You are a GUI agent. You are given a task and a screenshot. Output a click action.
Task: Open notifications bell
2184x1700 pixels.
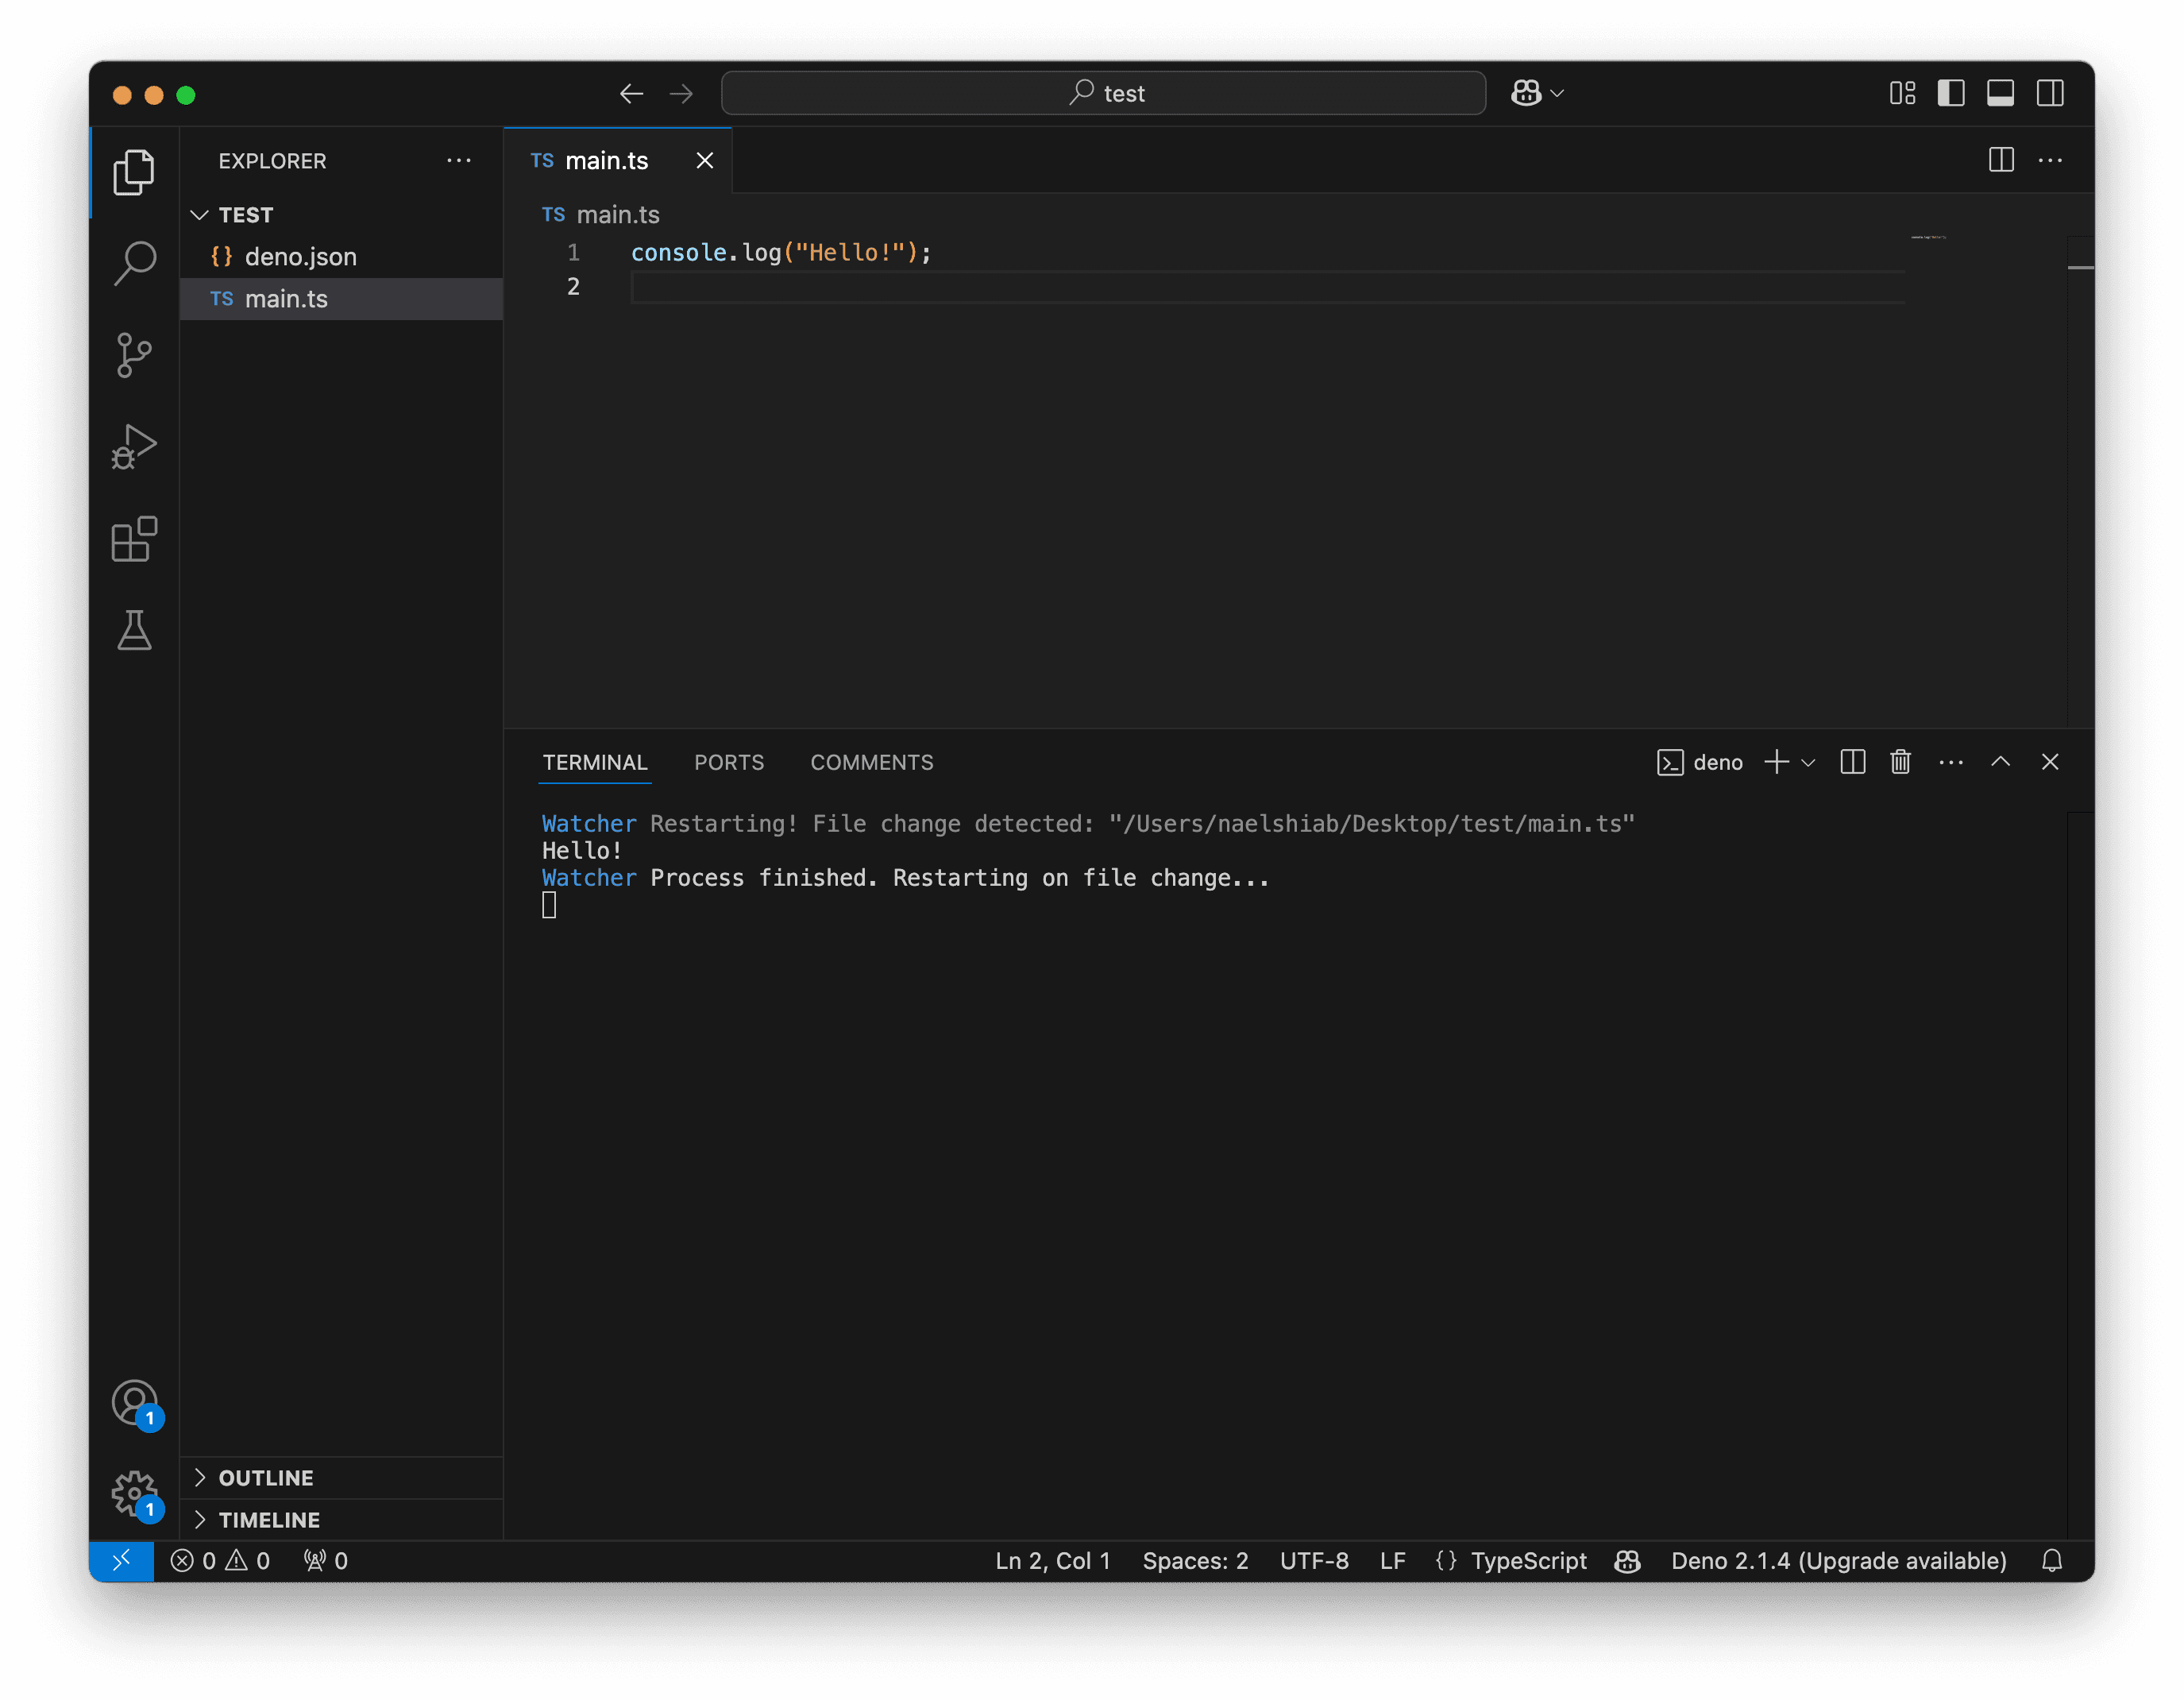(x=2051, y=1560)
